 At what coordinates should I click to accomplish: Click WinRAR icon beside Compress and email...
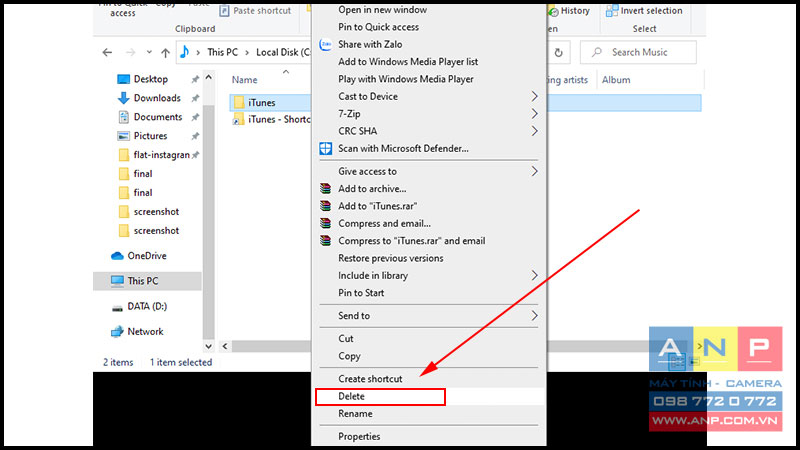[x=326, y=223]
